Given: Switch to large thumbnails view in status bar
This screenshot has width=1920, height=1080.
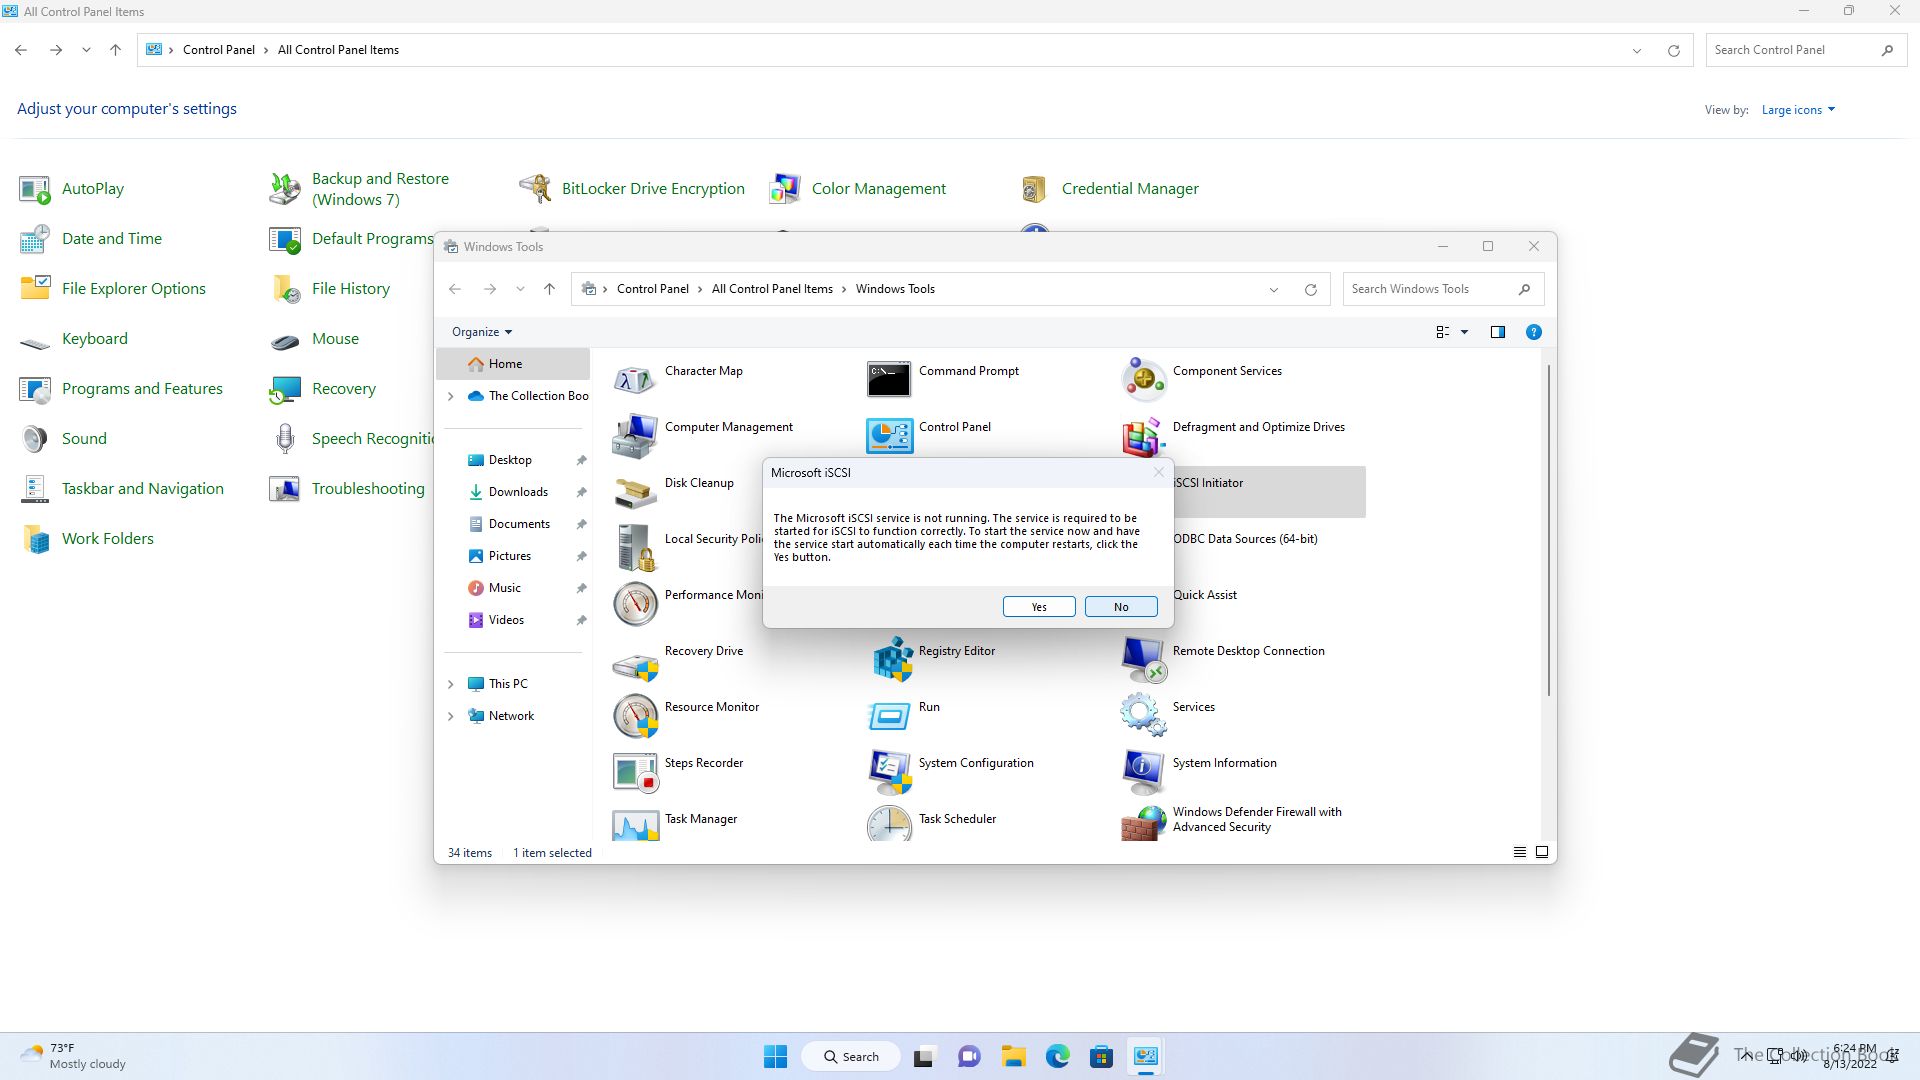Looking at the screenshot, I should [x=1542, y=852].
